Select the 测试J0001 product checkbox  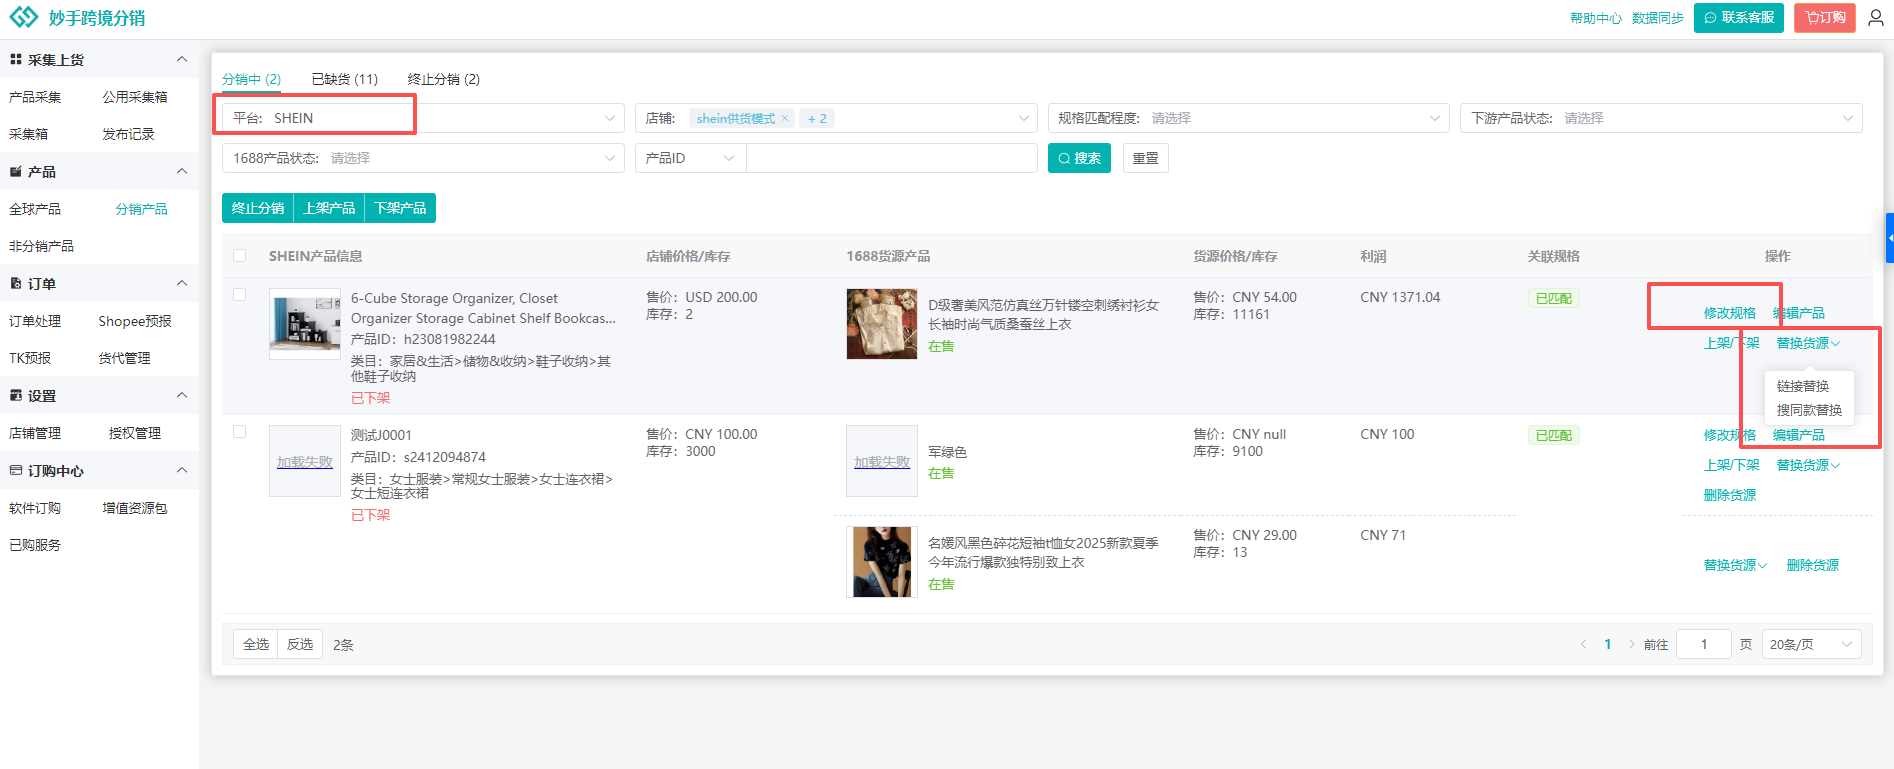(240, 432)
